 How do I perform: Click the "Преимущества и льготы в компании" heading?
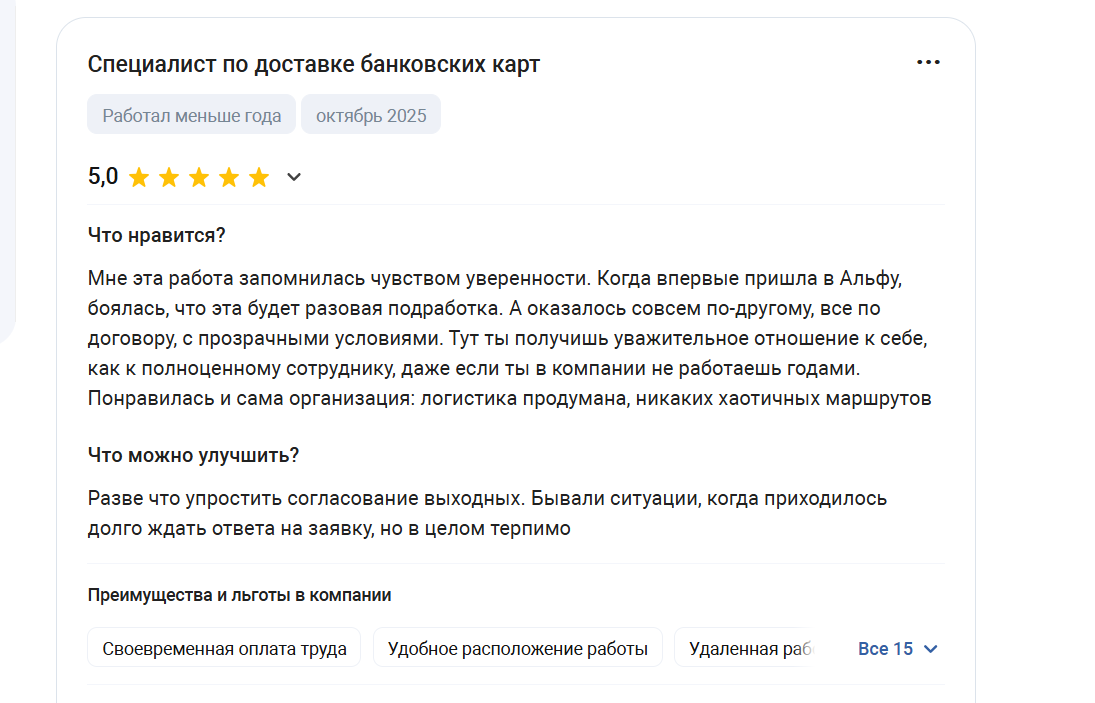[239, 595]
